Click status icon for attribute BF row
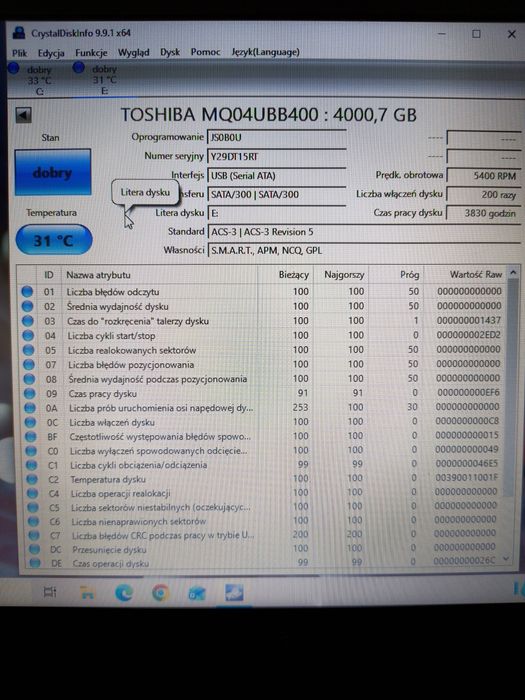The width and height of the screenshot is (525, 700). point(31,436)
